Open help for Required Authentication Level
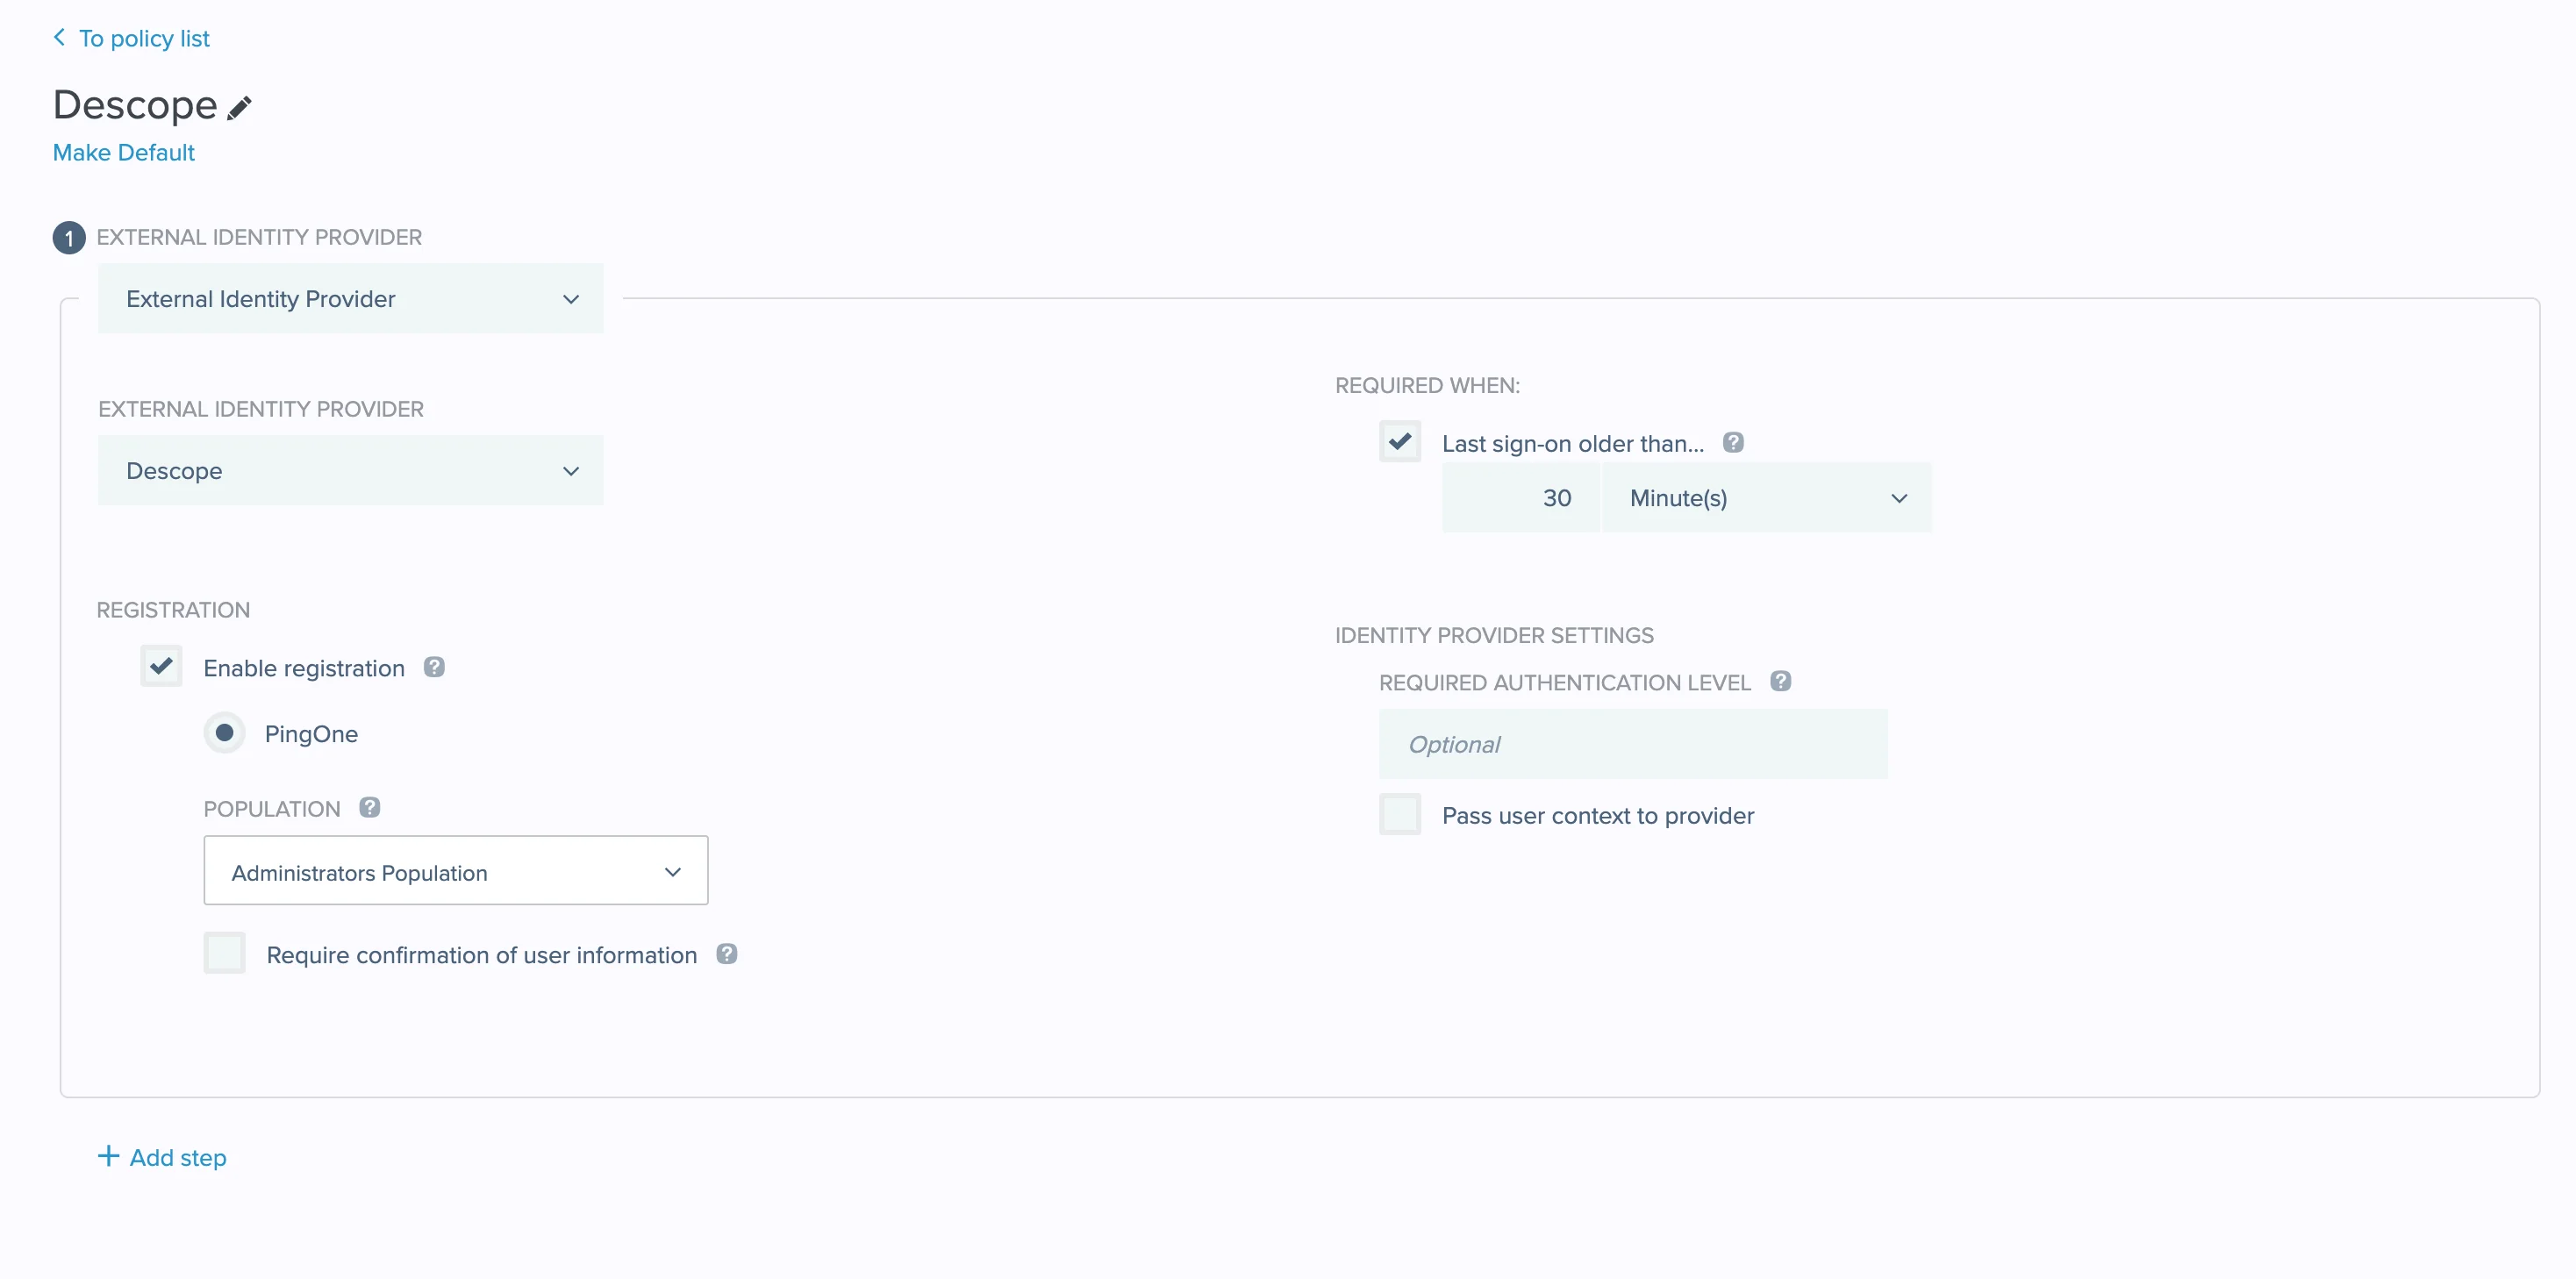 pos(1781,680)
